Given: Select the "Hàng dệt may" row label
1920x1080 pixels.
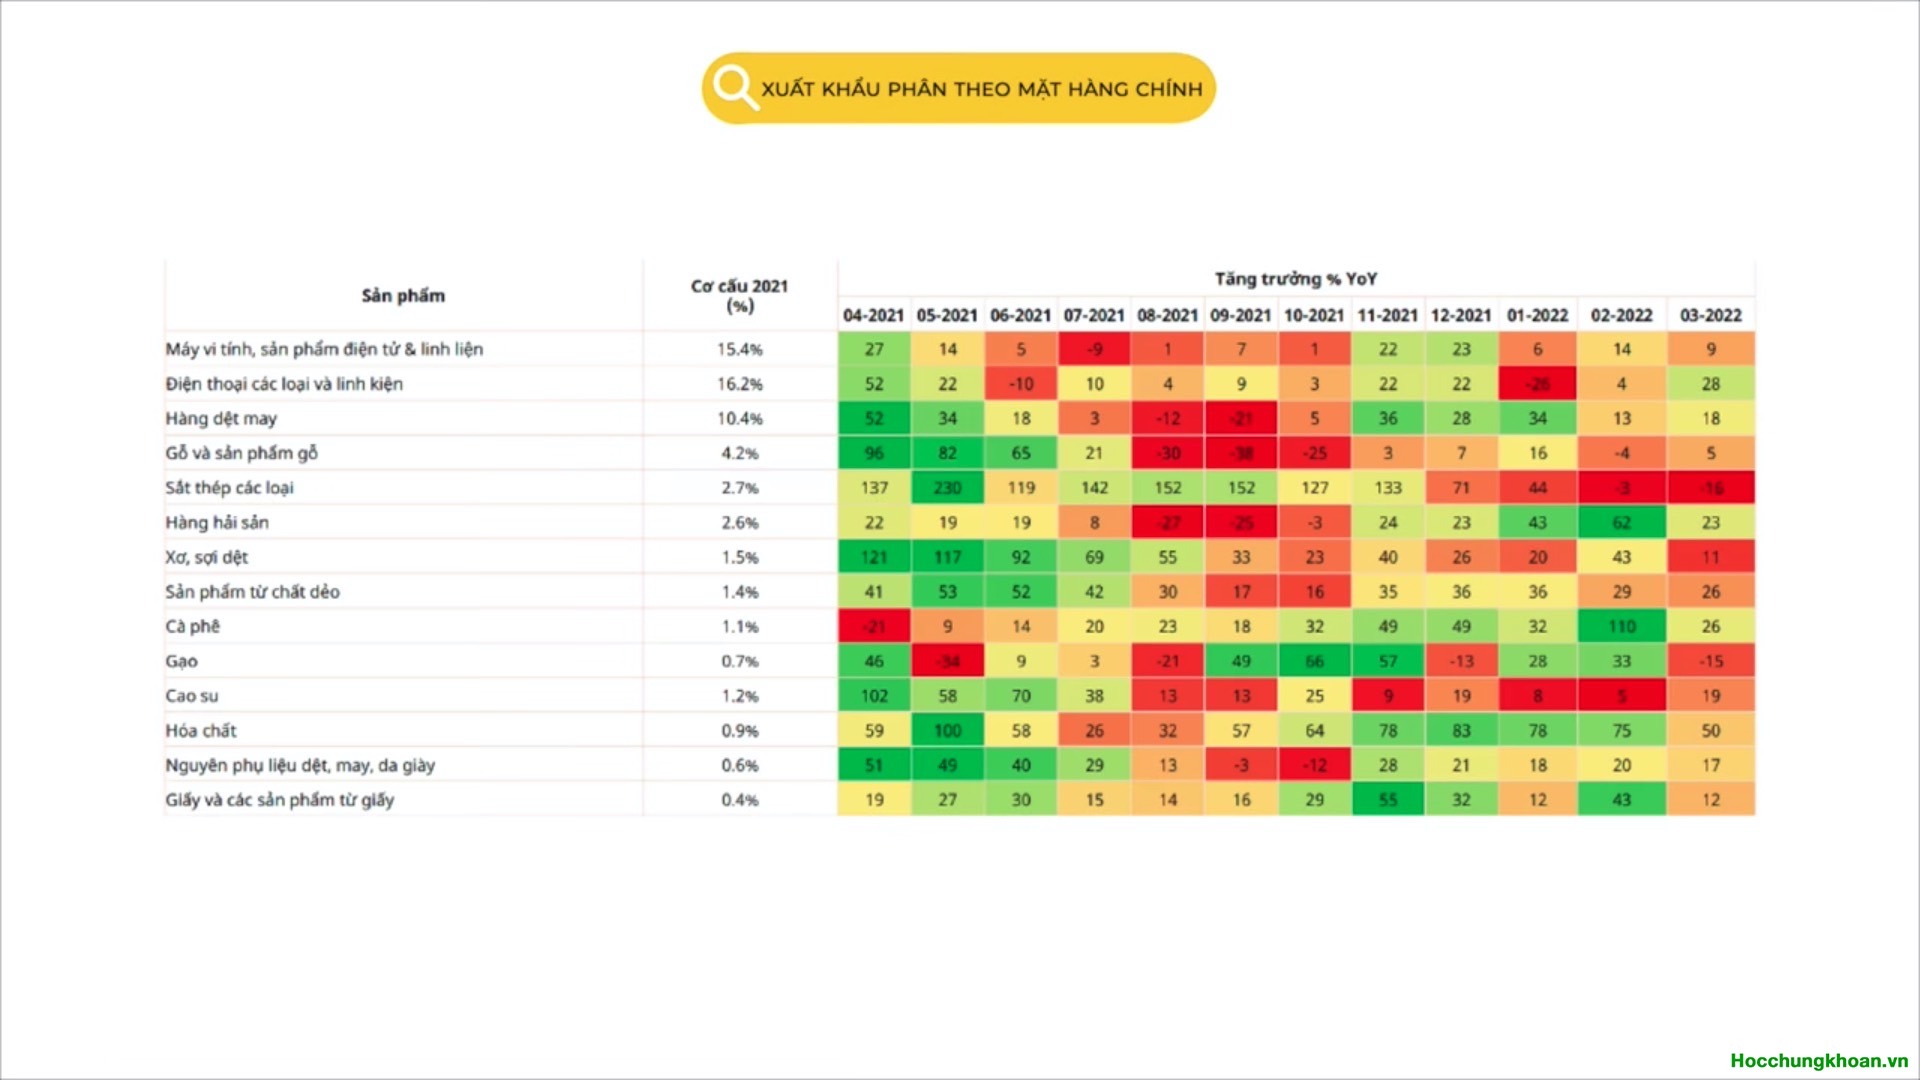Looking at the screenshot, I should click(221, 419).
